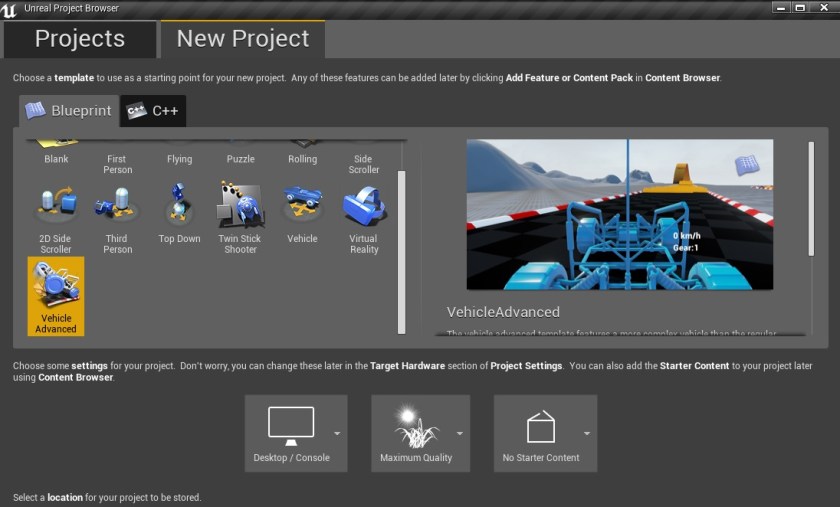Choose the Flying template

click(179, 154)
